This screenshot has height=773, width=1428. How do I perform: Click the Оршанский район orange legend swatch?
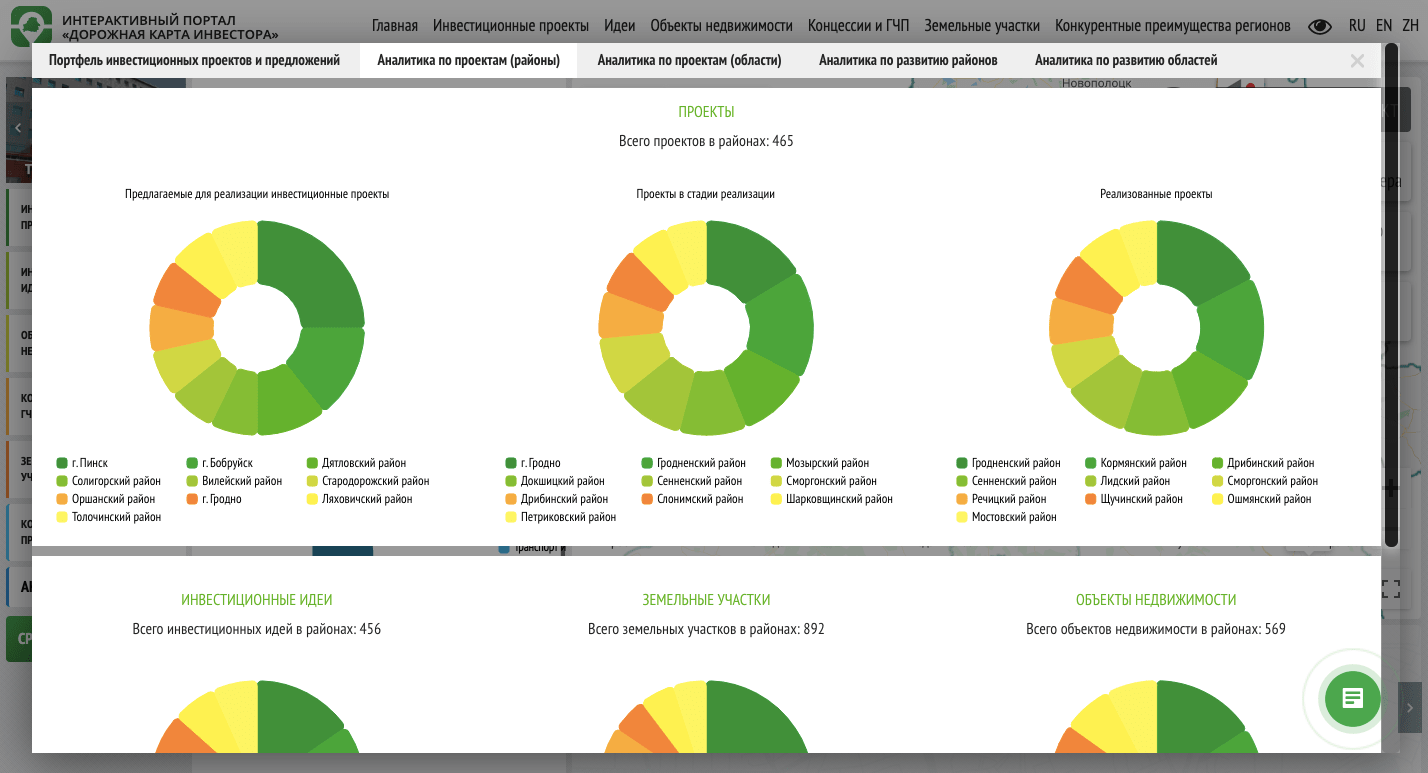click(62, 499)
